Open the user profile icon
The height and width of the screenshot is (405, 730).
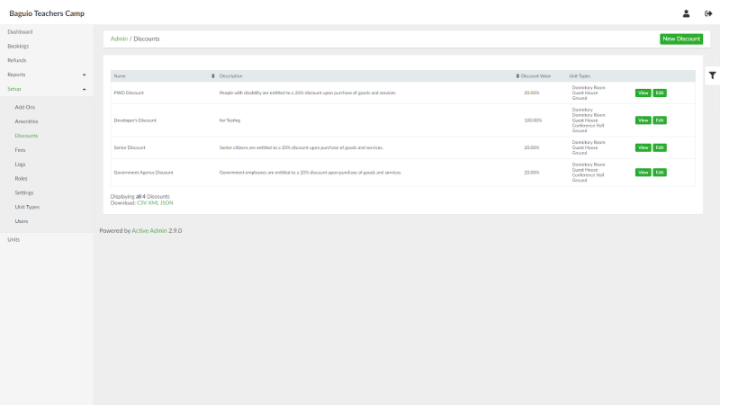click(686, 13)
